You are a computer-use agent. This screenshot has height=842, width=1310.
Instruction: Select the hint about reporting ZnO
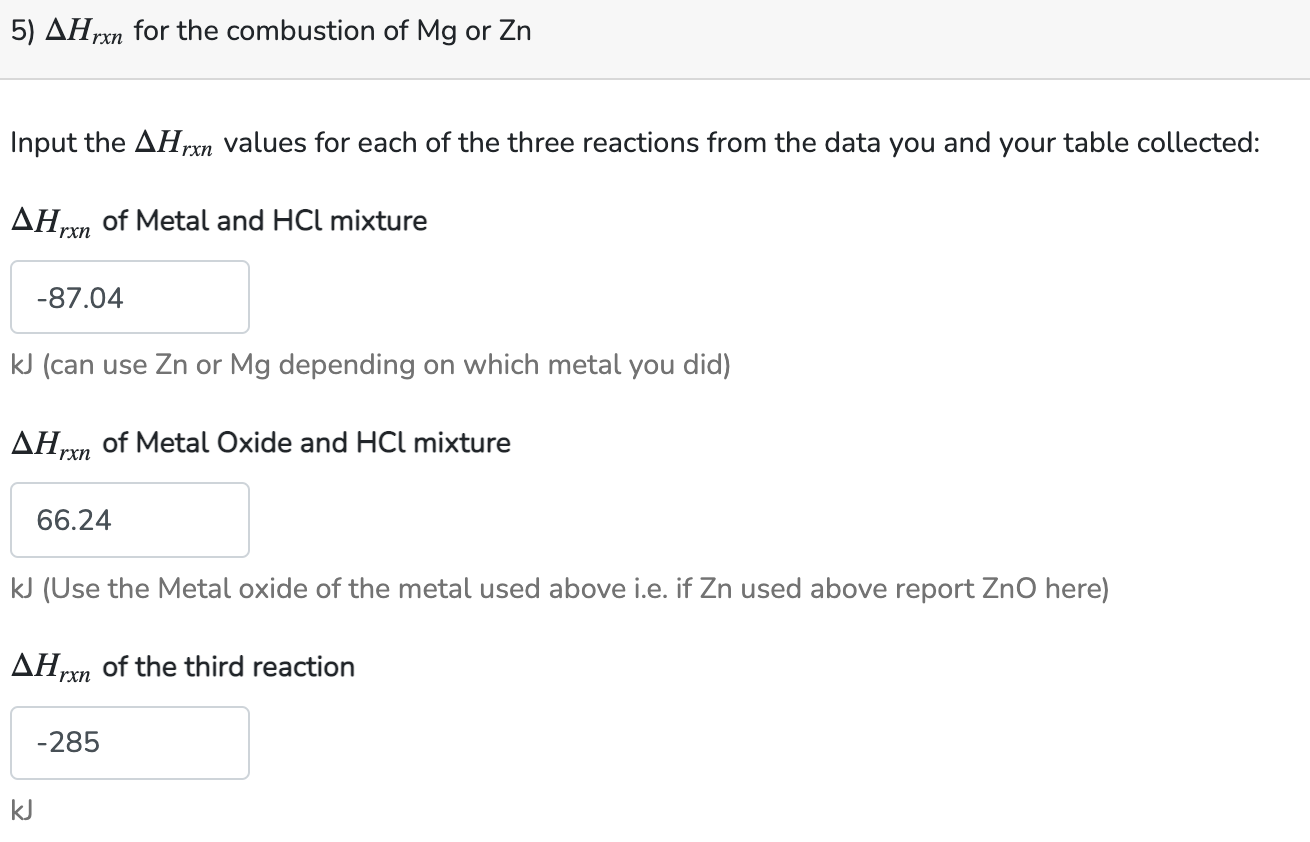[x=560, y=588]
